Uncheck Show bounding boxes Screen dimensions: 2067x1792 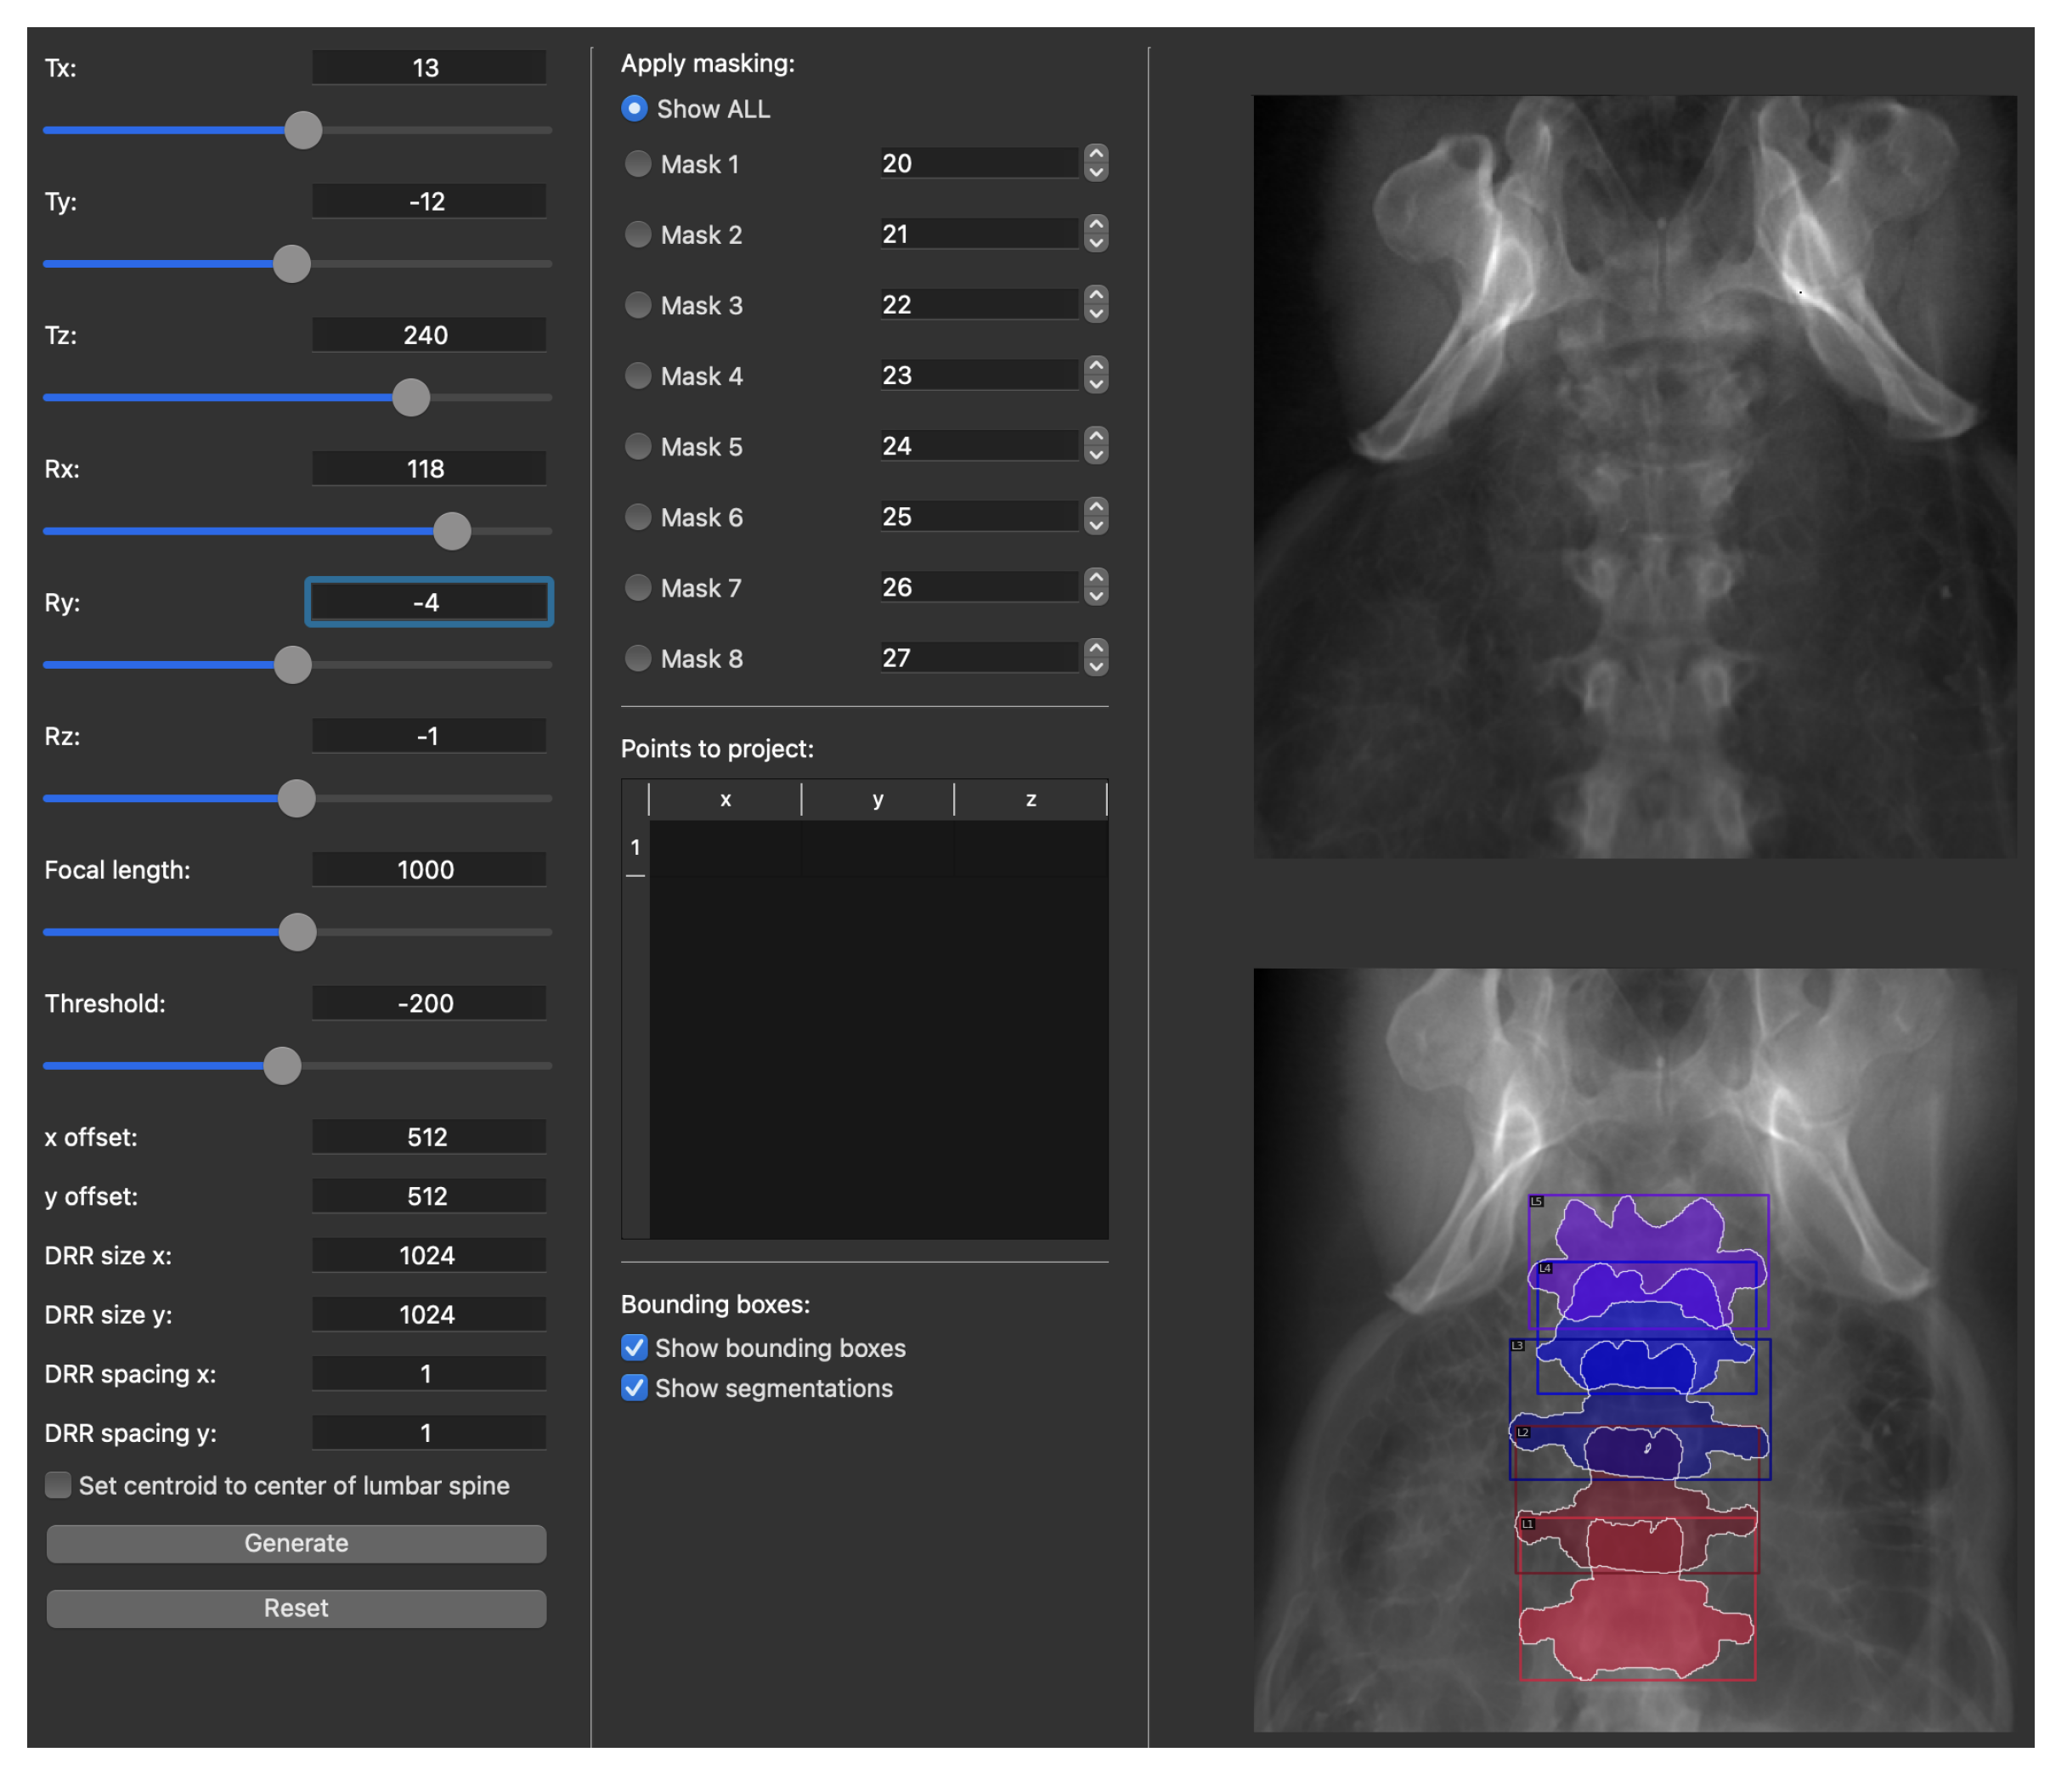634,1348
